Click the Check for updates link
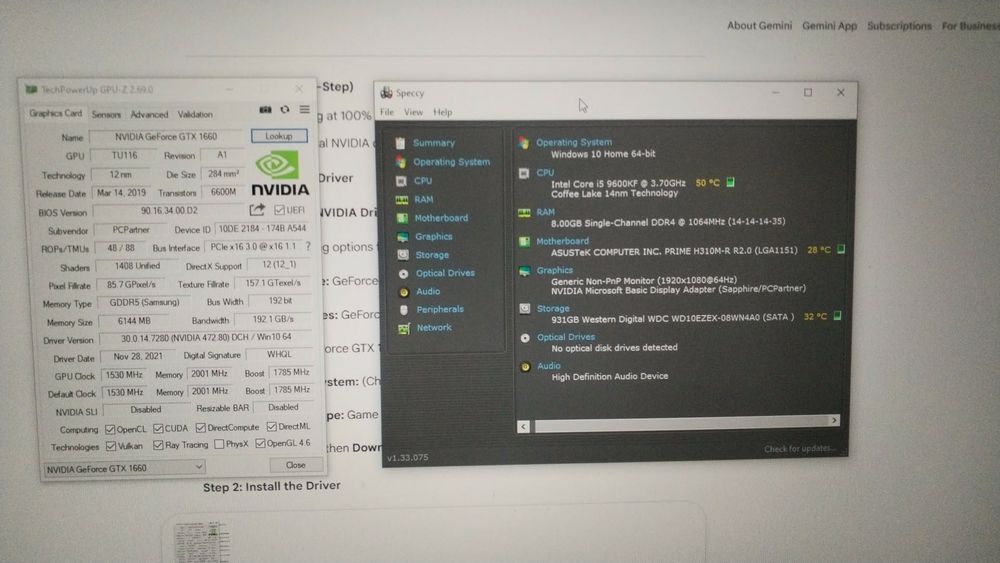 tap(799, 449)
